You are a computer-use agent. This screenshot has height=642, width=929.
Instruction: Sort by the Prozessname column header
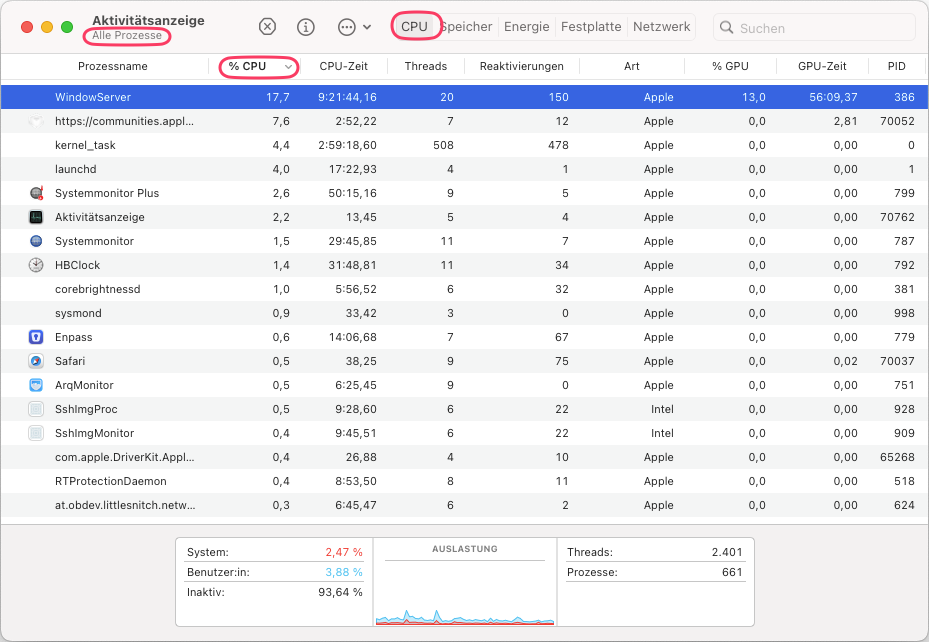point(113,66)
